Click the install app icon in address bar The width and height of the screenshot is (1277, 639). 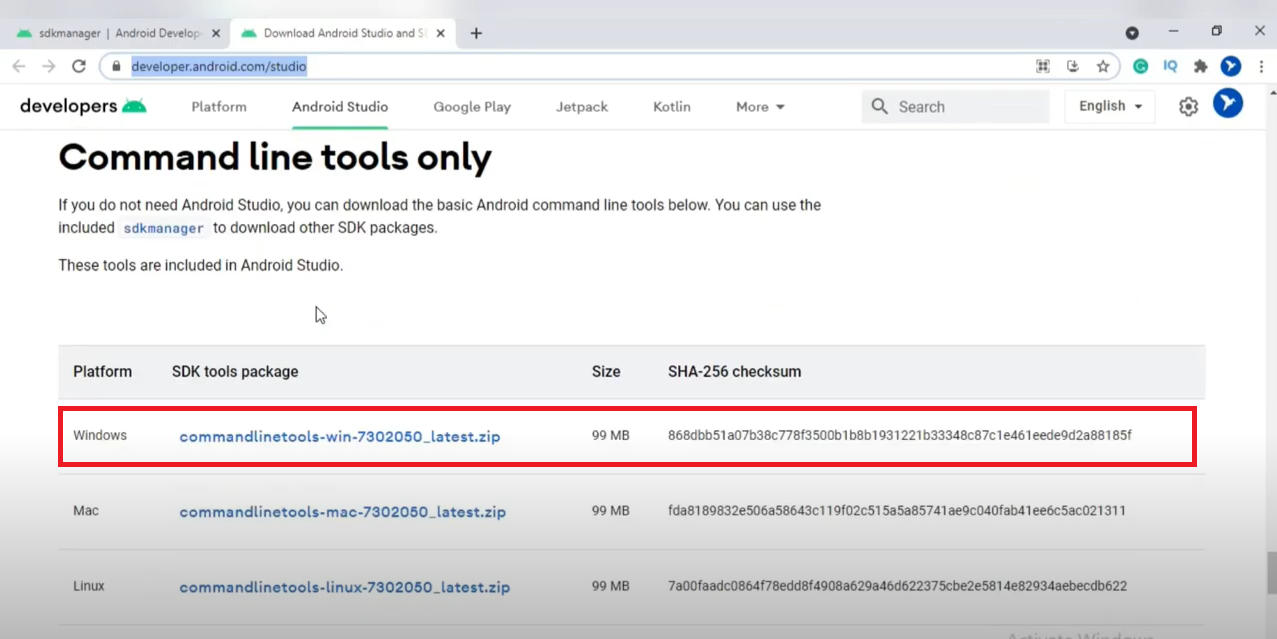click(1073, 66)
